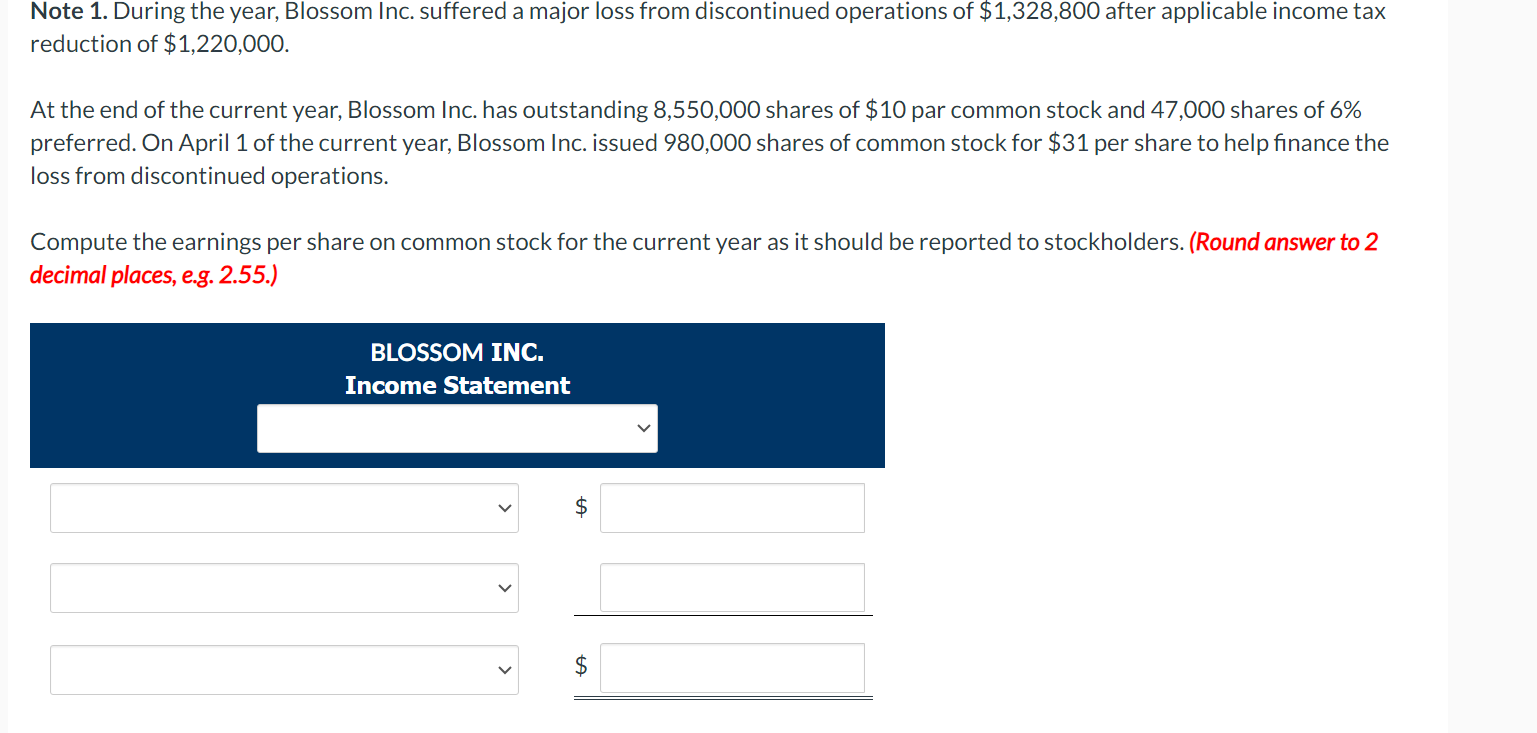Click the final double-underlined total input field
Screen dimensions: 1537x733
coord(731,667)
